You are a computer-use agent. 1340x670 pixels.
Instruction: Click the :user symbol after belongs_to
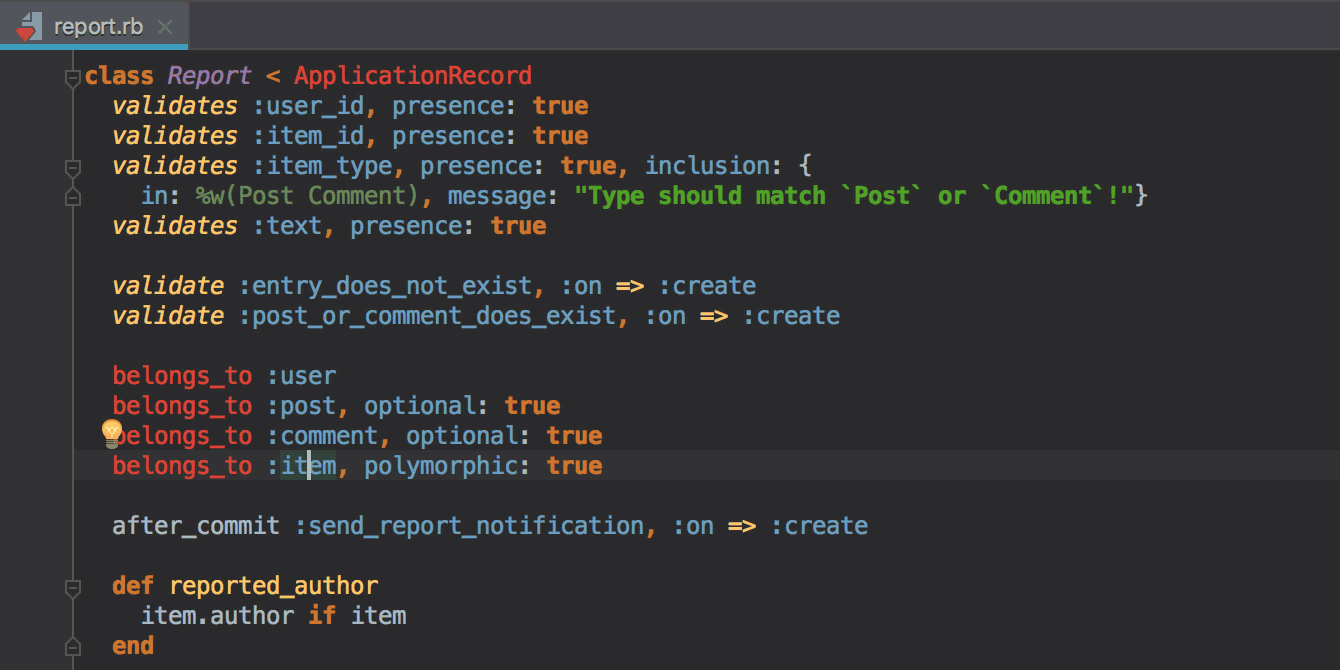[301, 376]
